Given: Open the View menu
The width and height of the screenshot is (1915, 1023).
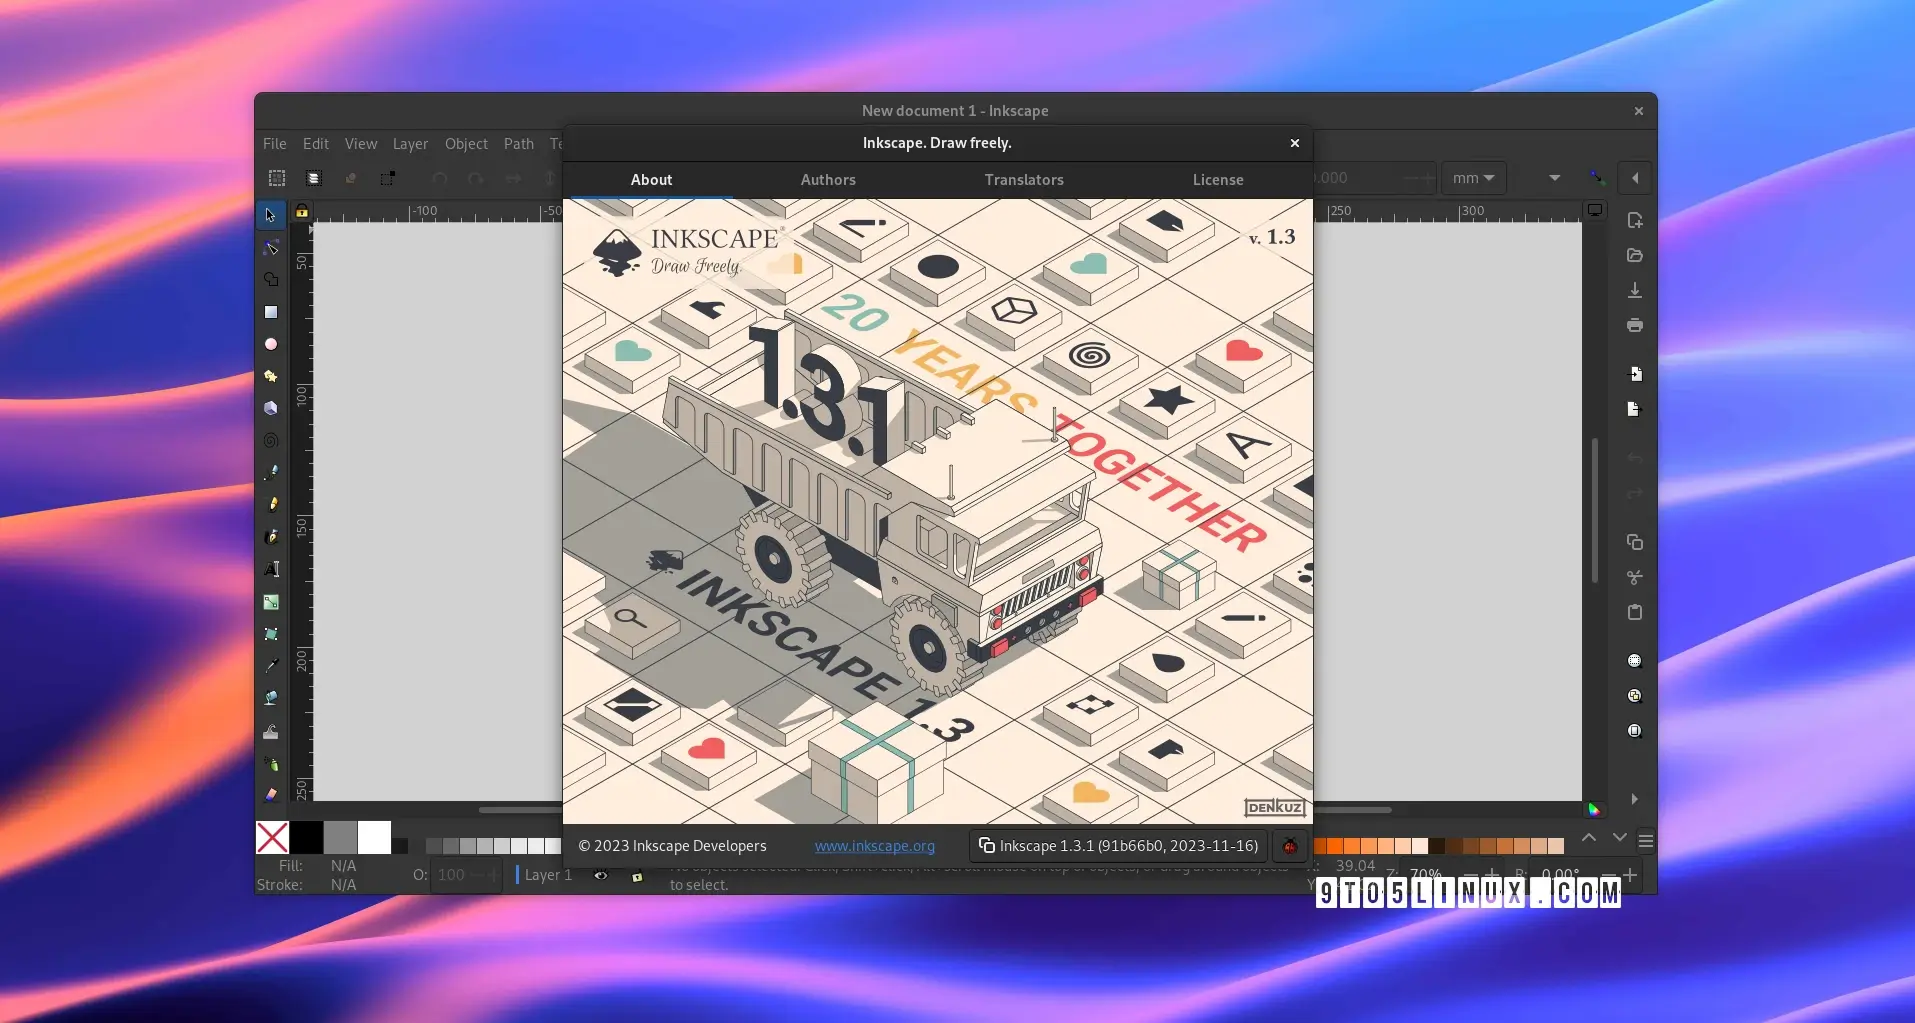Looking at the screenshot, I should (361, 144).
